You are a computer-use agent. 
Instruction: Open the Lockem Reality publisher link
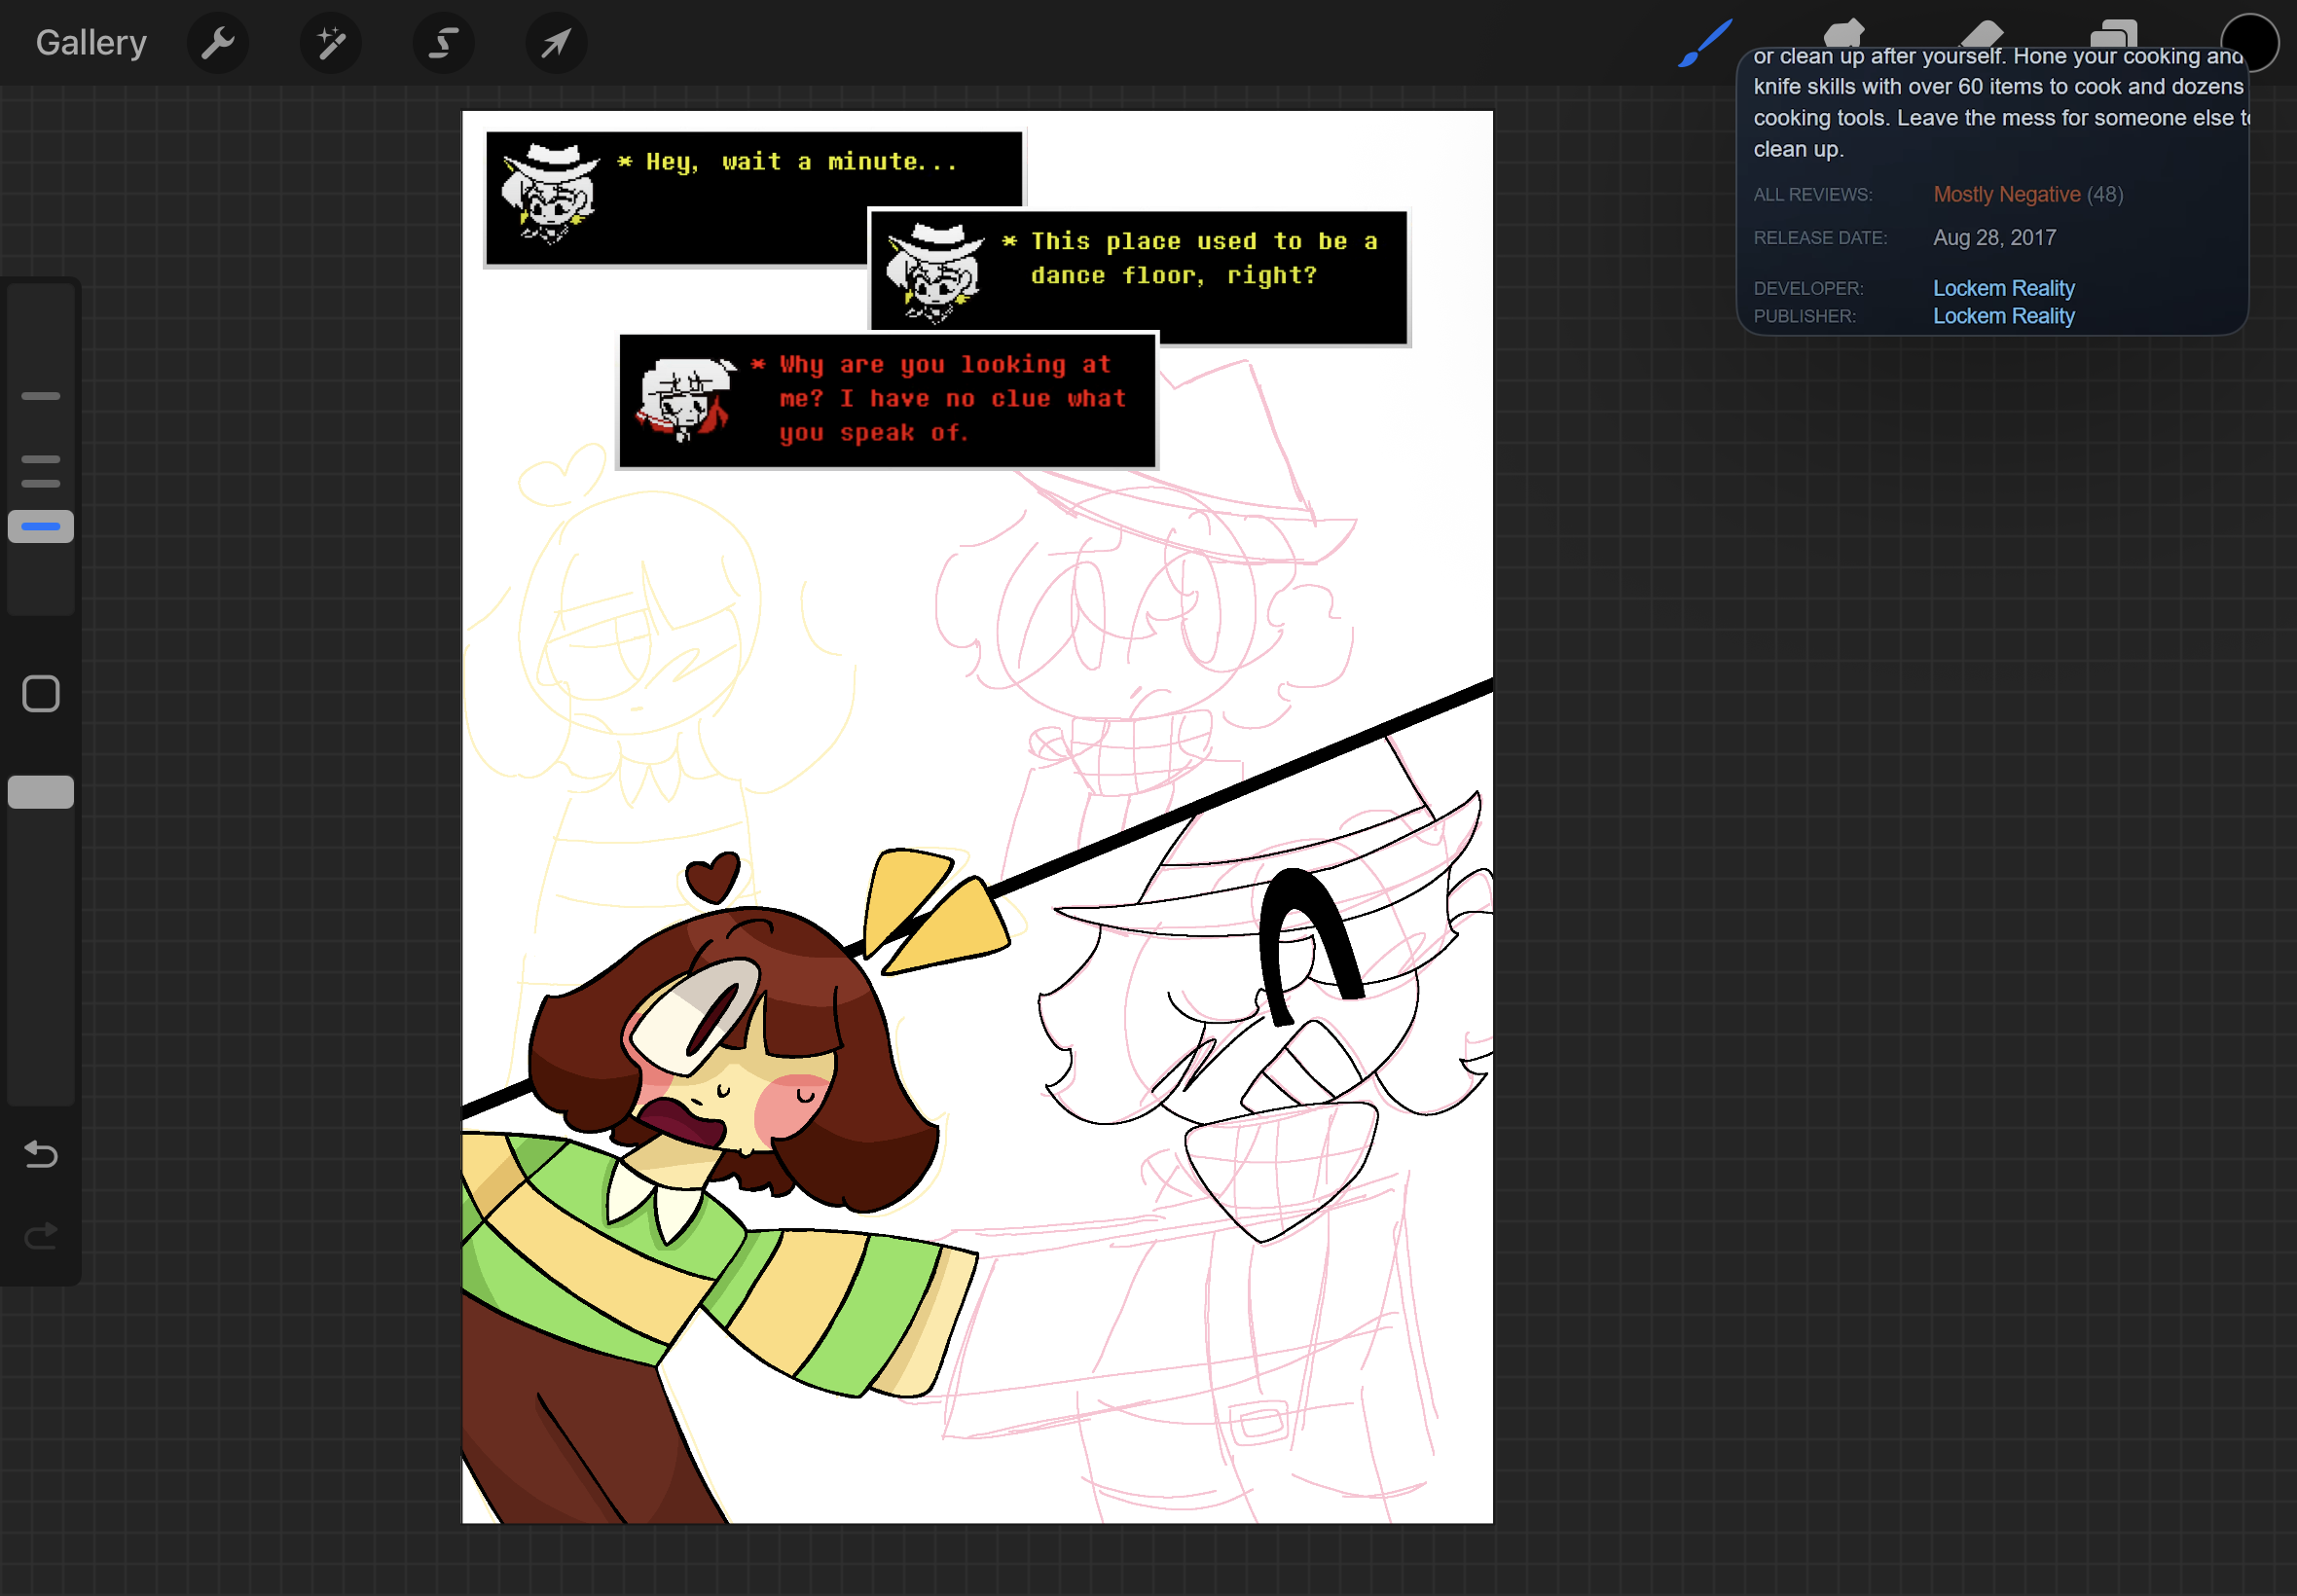2003,316
